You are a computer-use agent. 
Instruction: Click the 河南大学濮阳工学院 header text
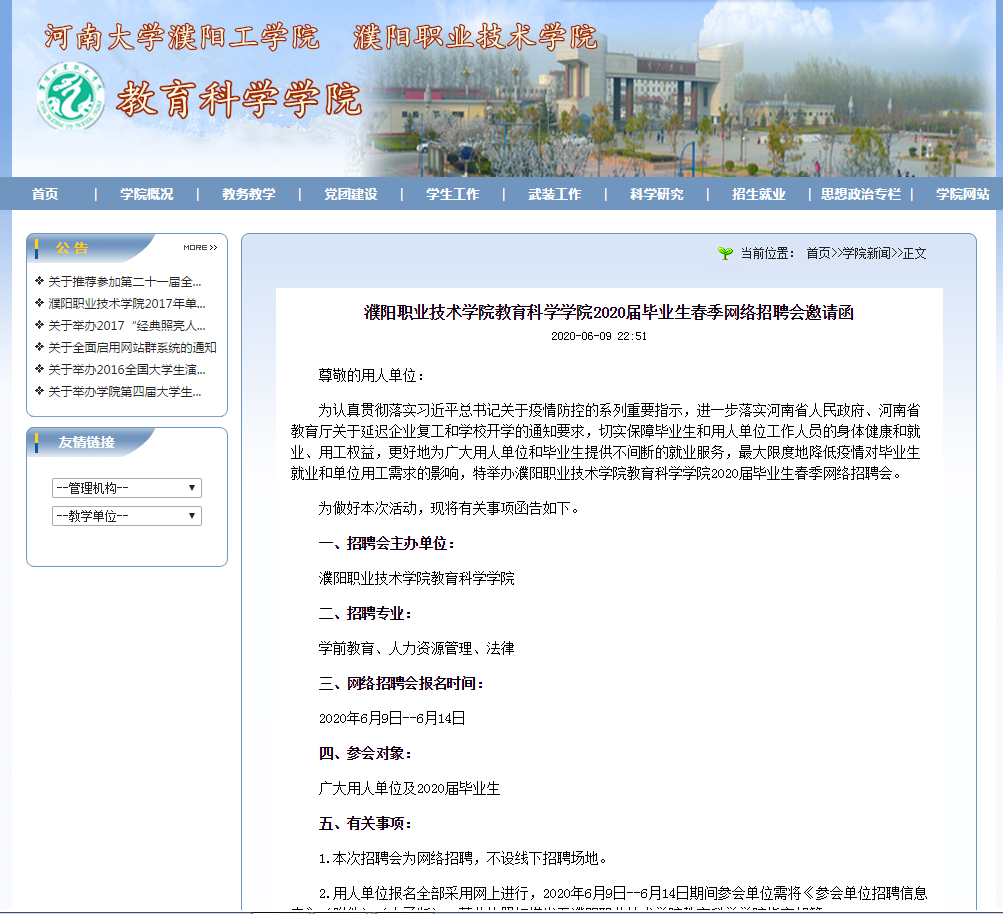pos(182,37)
